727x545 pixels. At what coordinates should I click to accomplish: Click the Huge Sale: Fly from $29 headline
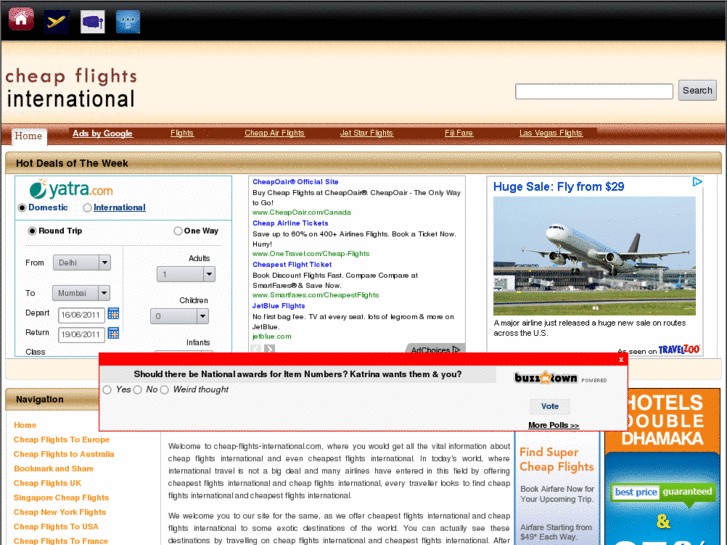click(x=559, y=187)
